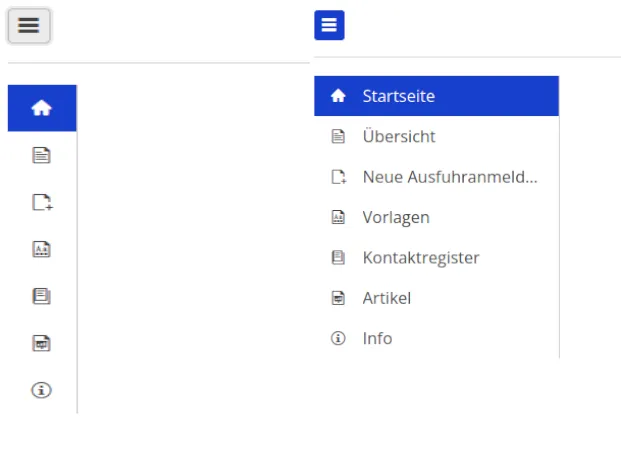Select the Startseite menu item

(x=398, y=96)
